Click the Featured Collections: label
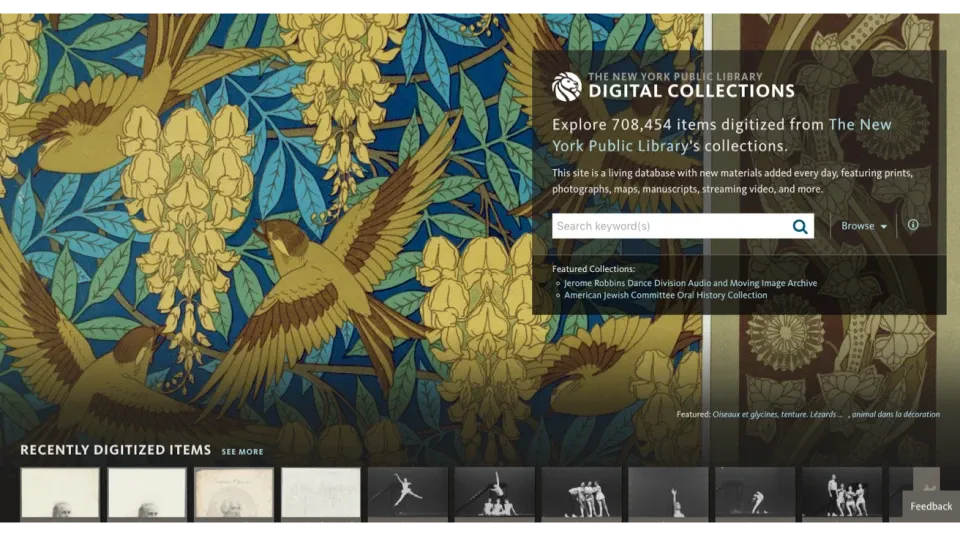The width and height of the screenshot is (960, 536). pyautogui.click(x=593, y=269)
